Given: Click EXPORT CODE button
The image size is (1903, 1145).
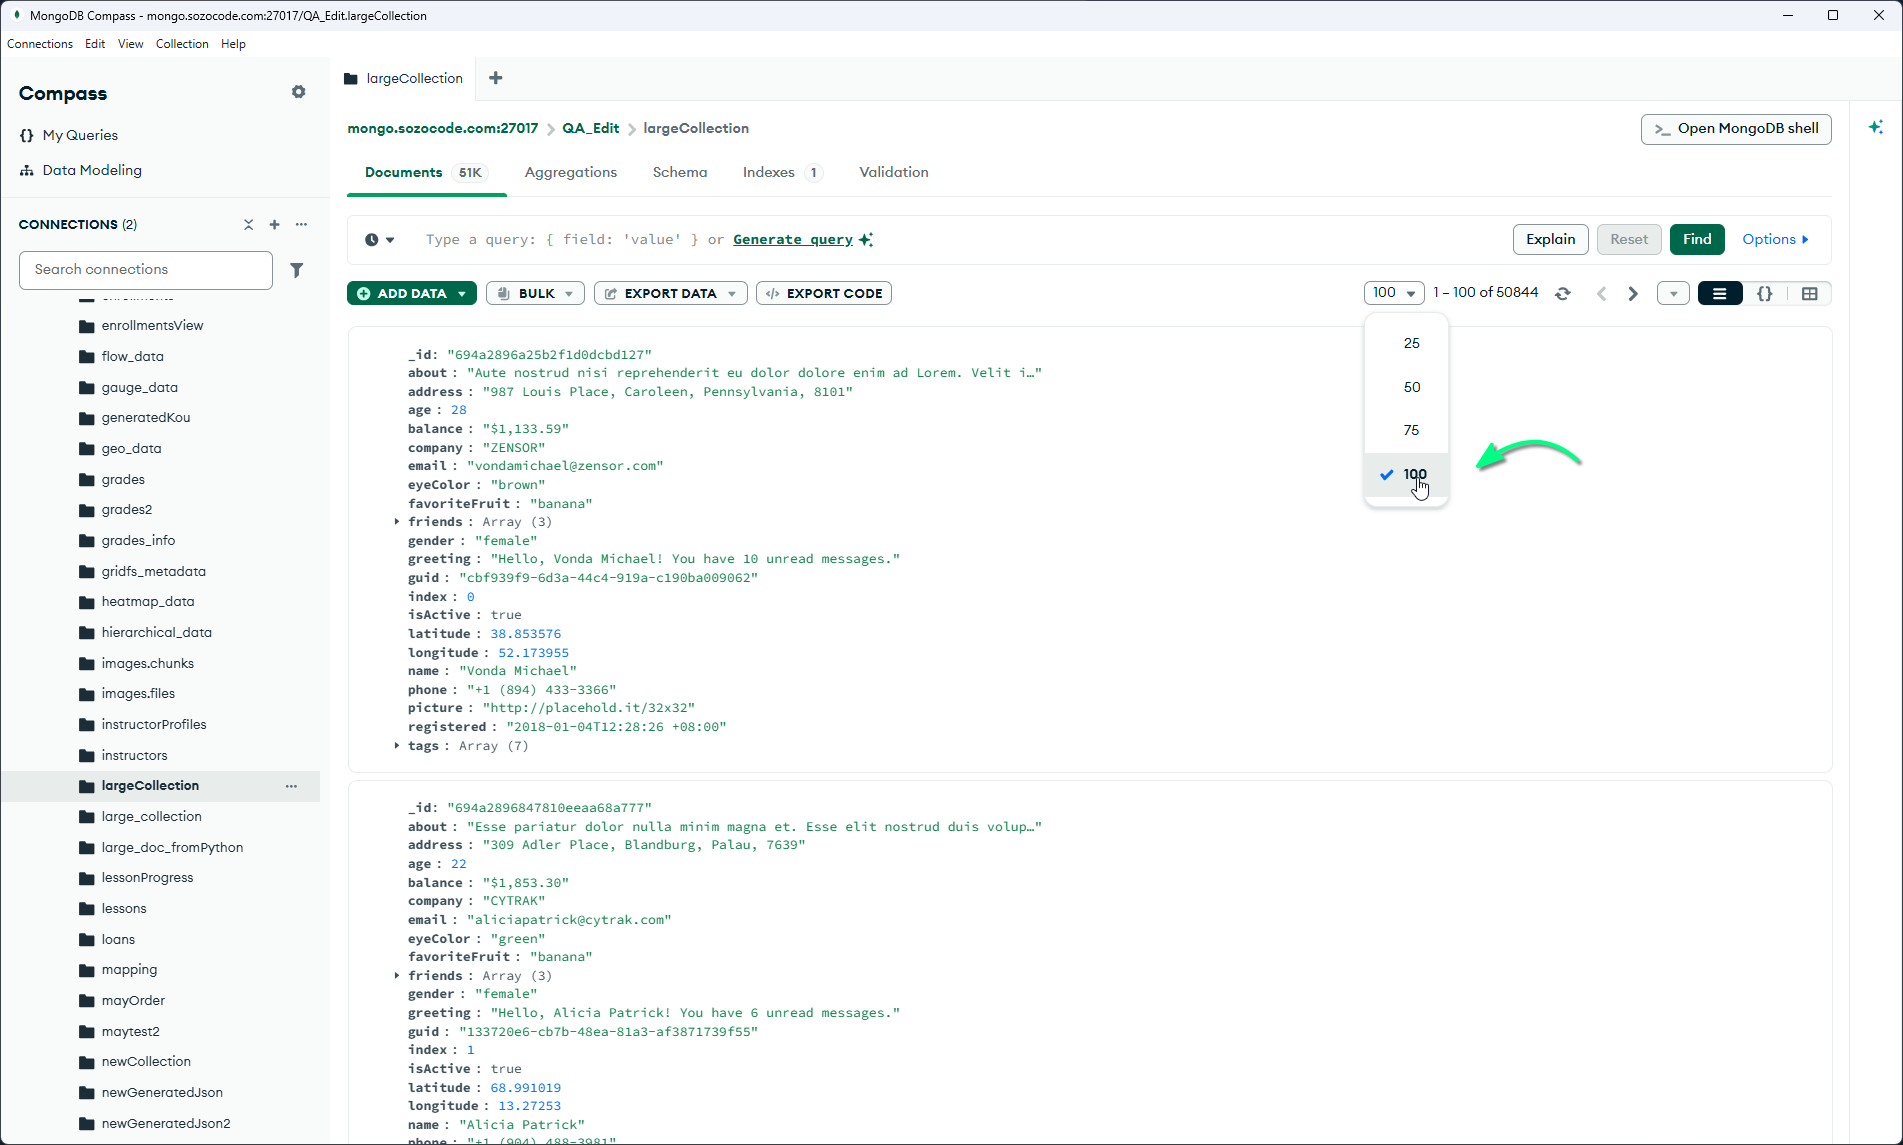Looking at the screenshot, I should tap(824, 293).
